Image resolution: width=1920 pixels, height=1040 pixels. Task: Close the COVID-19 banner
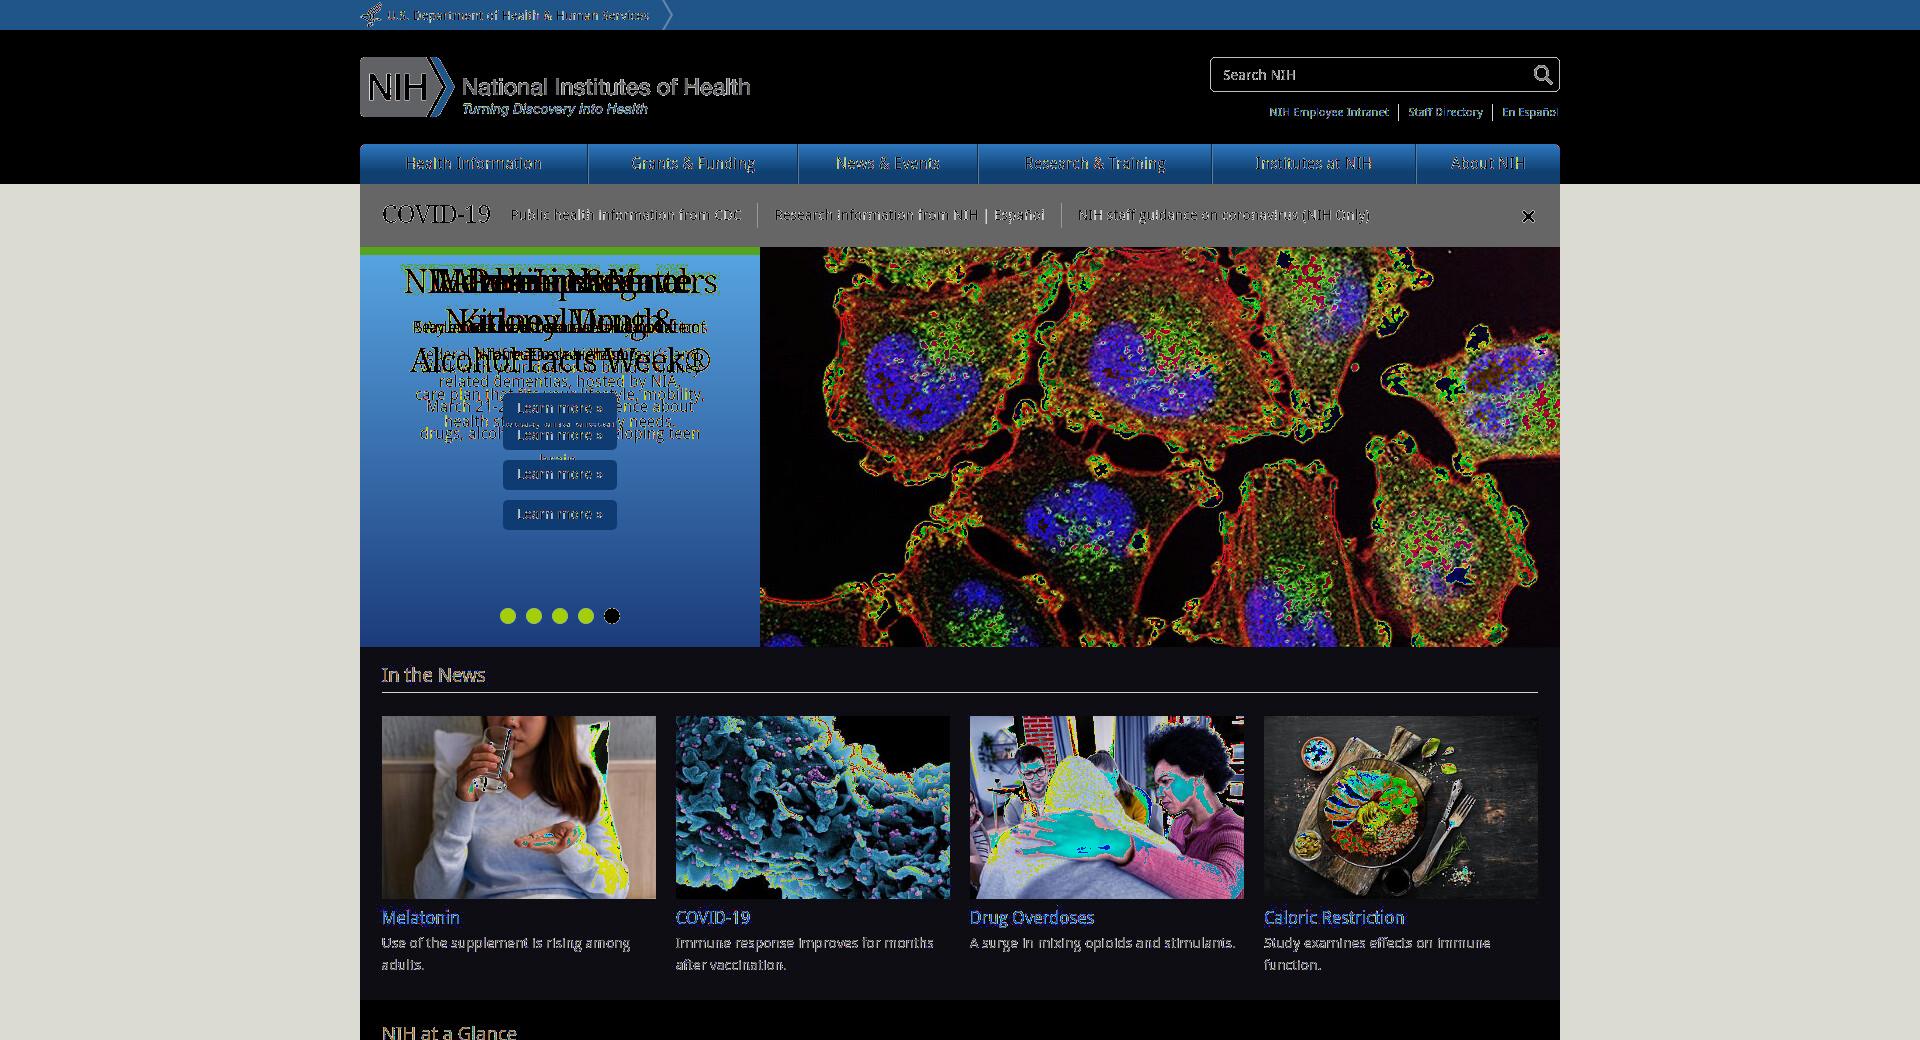coord(1528,216)
